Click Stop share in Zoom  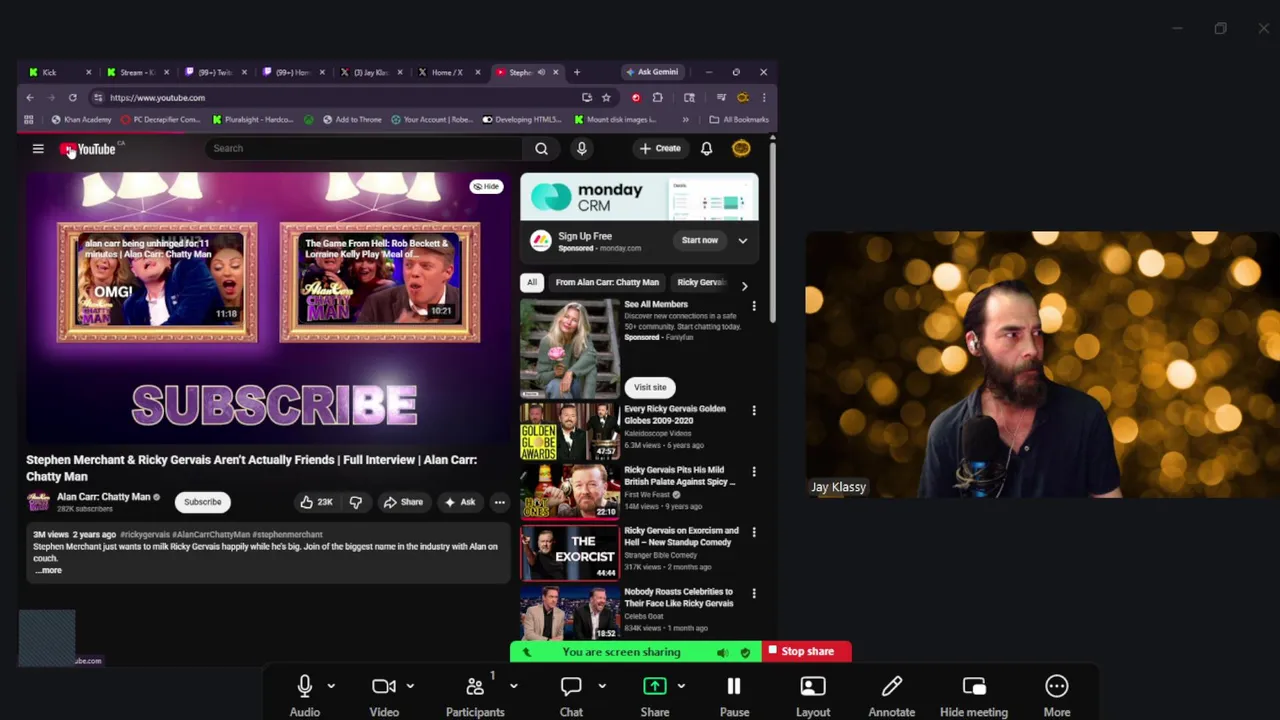click(807, 652)
